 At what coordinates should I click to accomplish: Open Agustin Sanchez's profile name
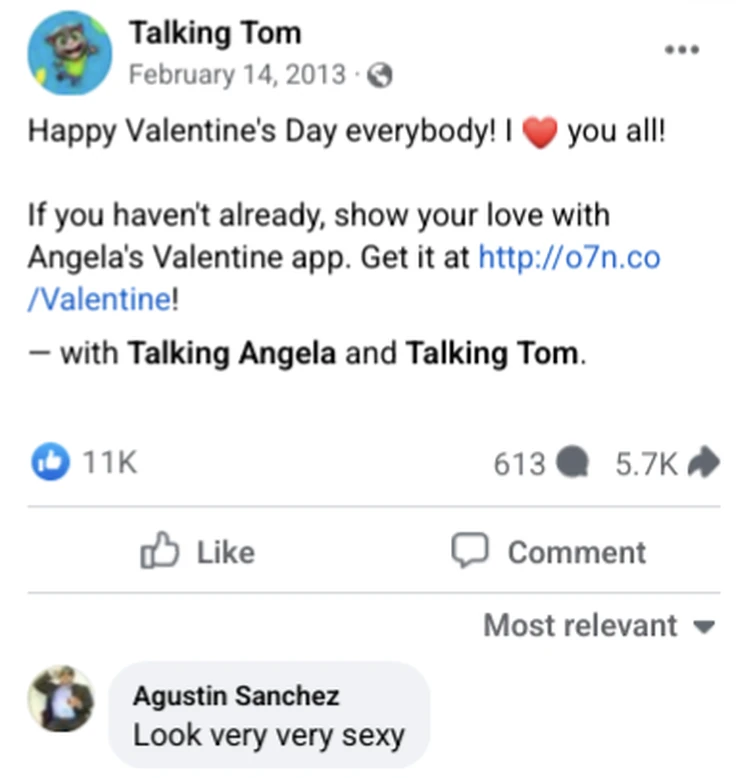(236, 695)
